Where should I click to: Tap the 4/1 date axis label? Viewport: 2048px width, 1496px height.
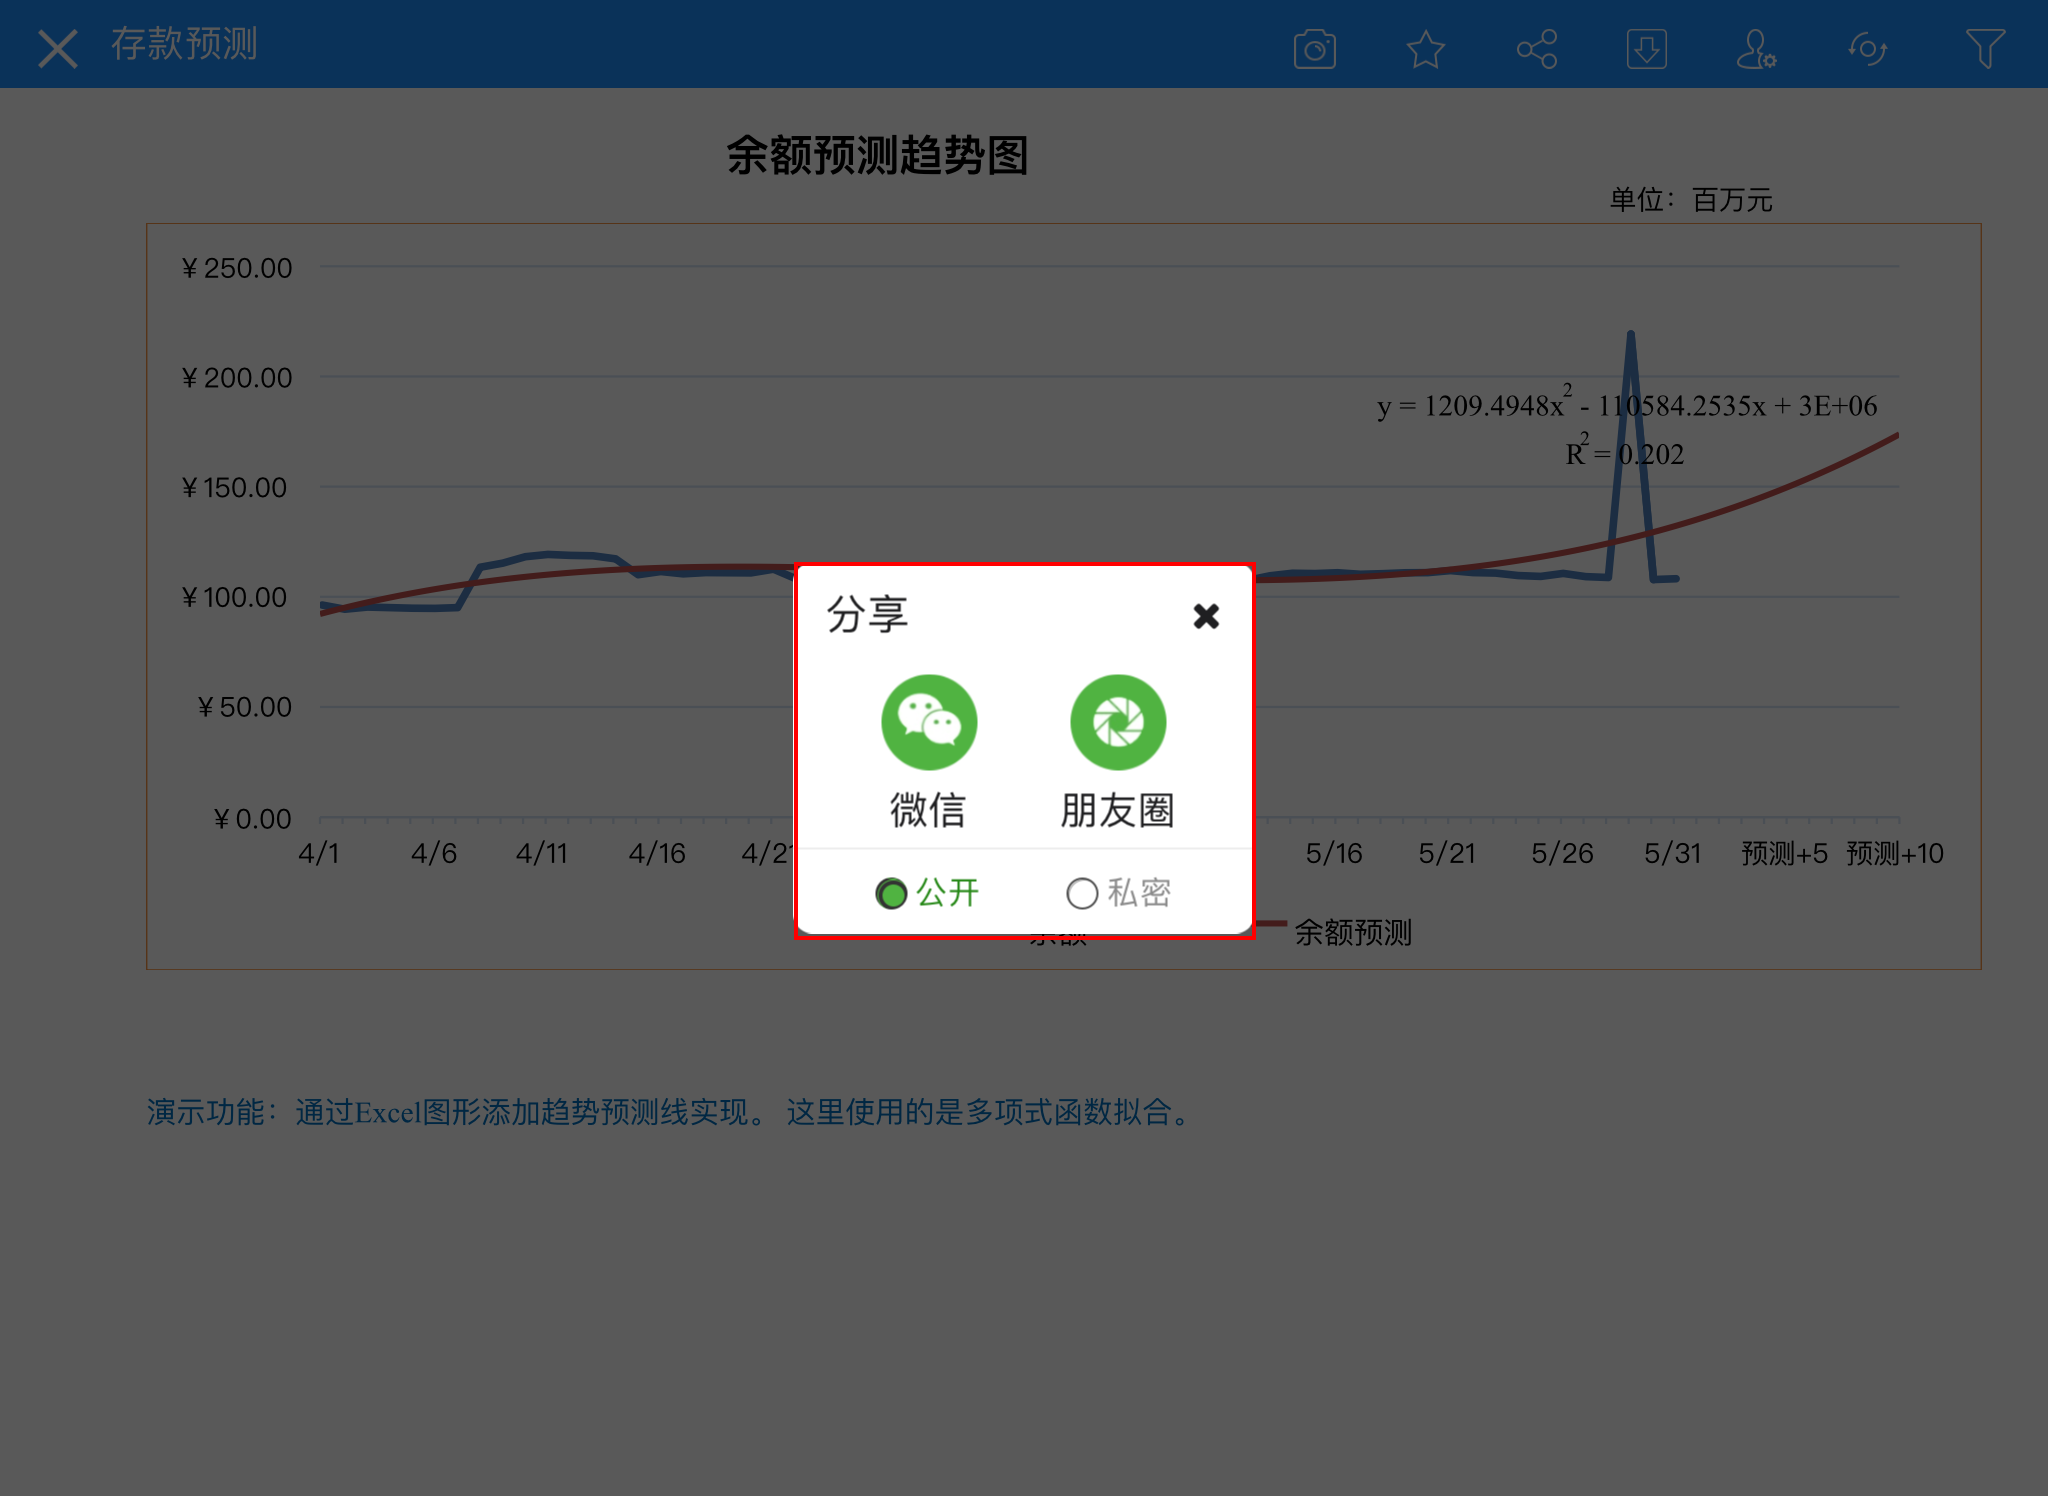(319, 853)
